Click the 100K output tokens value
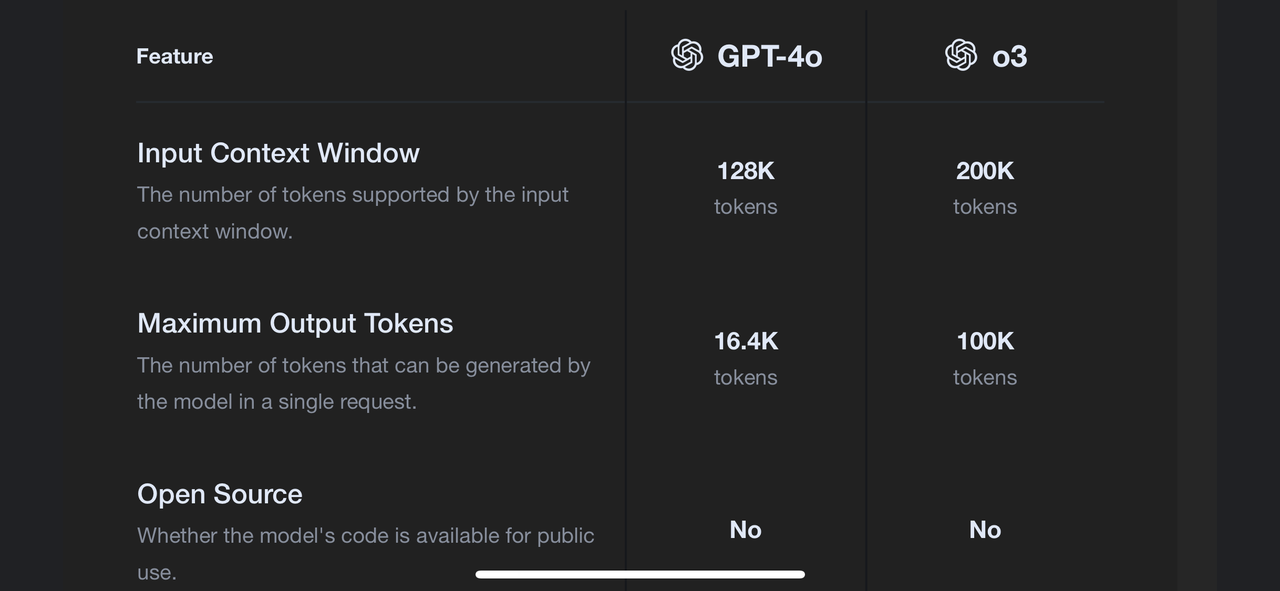The width and height of the screenshot is (1280, 591). 985,341
